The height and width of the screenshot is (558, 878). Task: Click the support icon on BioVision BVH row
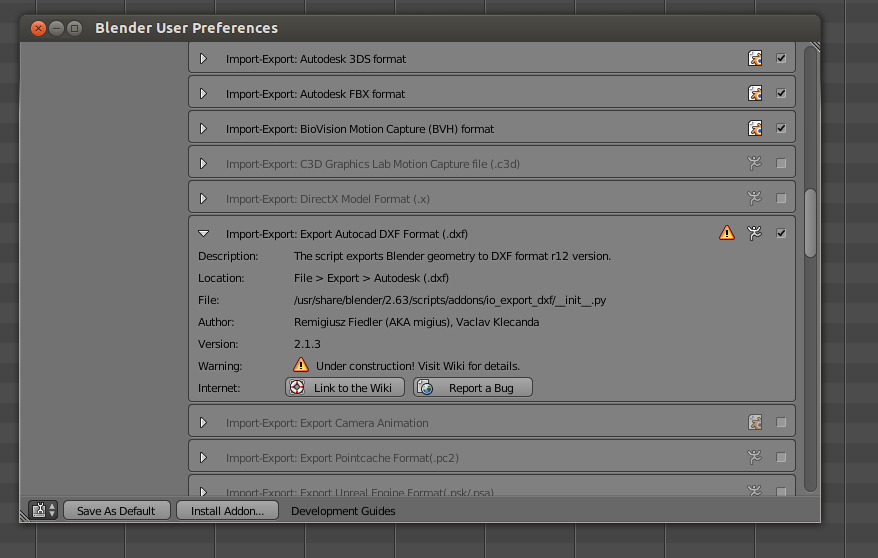[755, 129]
